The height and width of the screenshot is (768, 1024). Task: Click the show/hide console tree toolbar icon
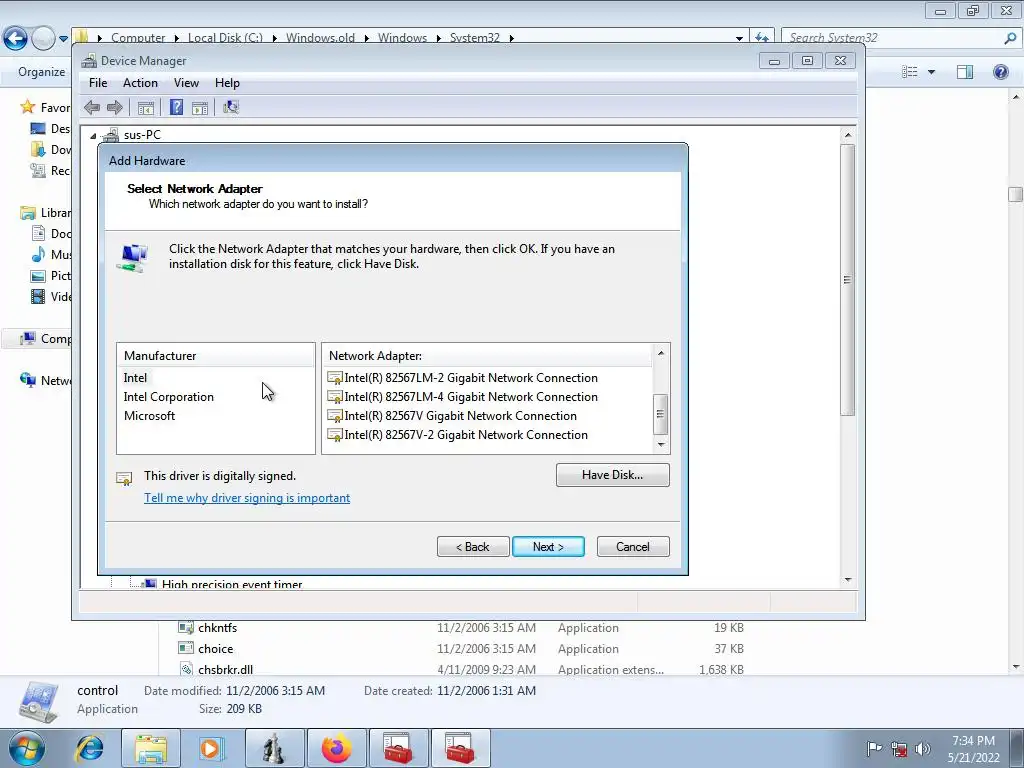pos(146,108)
